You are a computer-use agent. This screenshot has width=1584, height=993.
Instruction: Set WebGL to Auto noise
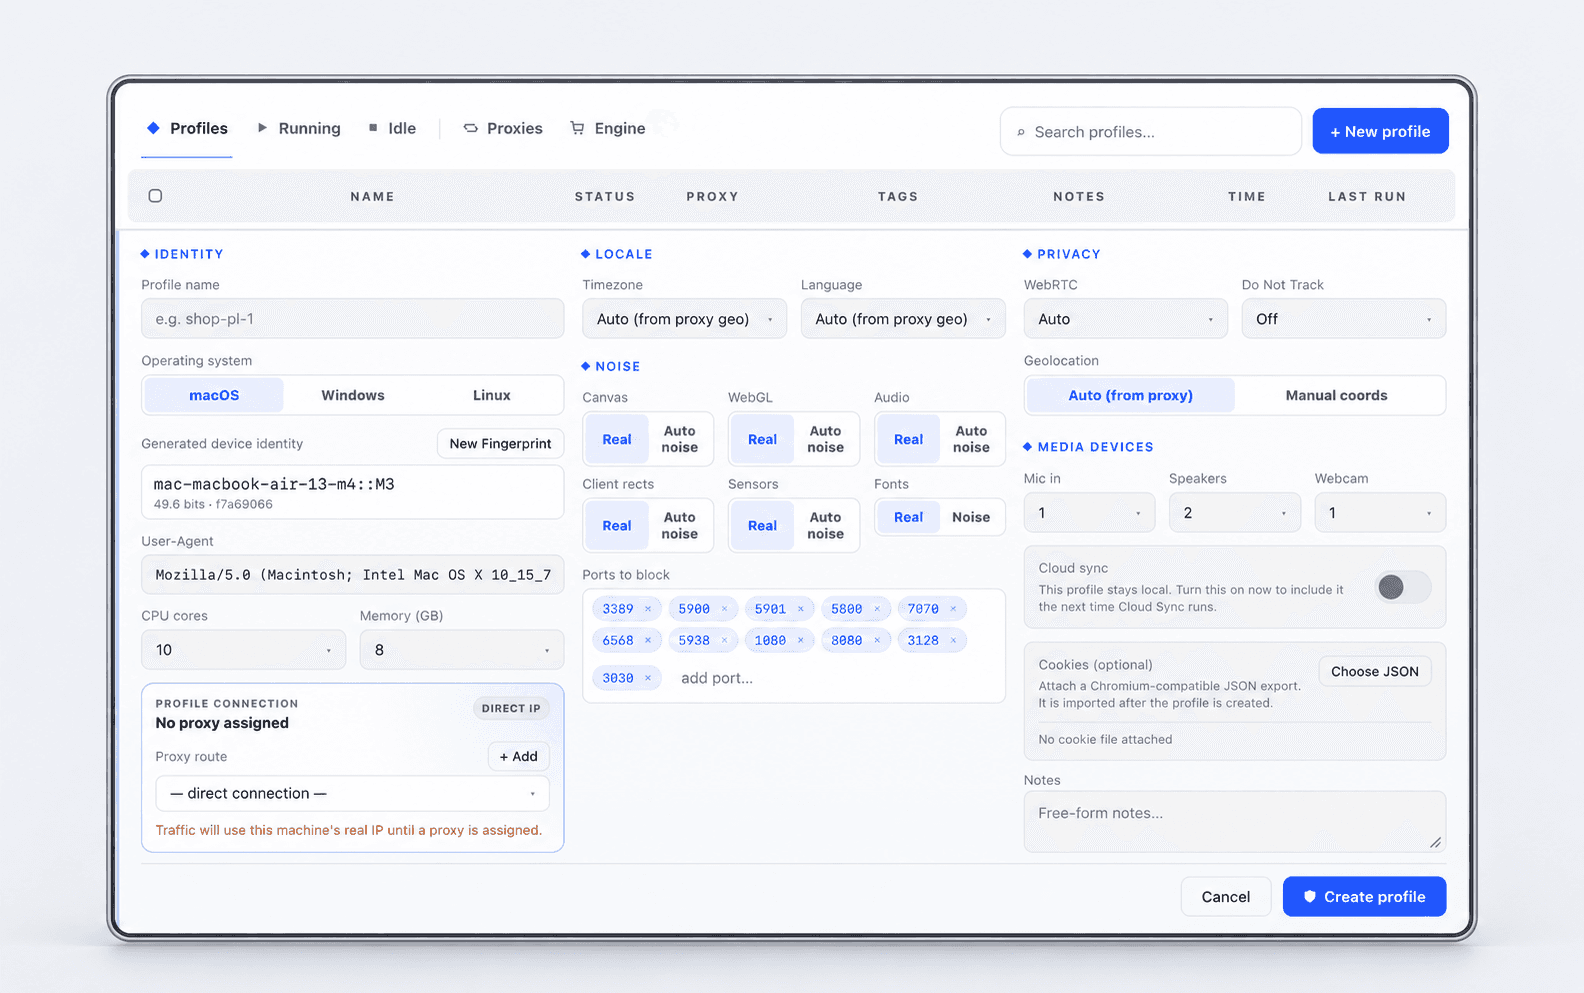826,439
